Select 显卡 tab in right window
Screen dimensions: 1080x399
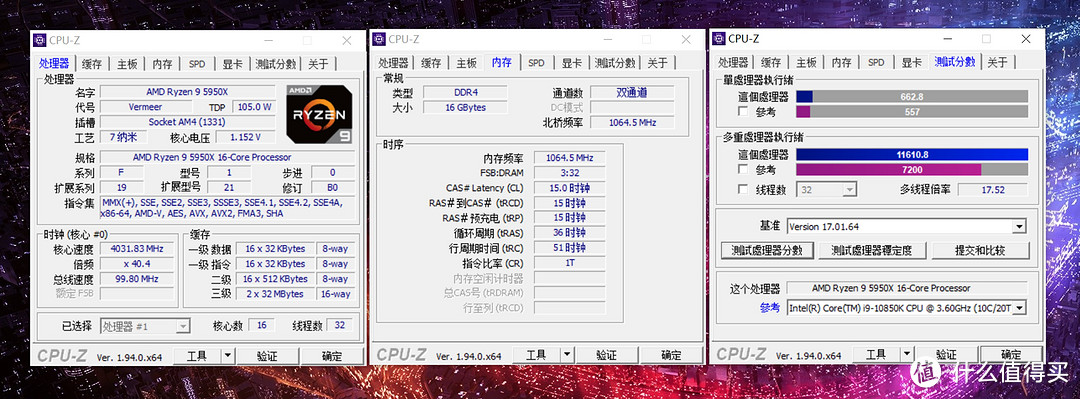point(911,62)
